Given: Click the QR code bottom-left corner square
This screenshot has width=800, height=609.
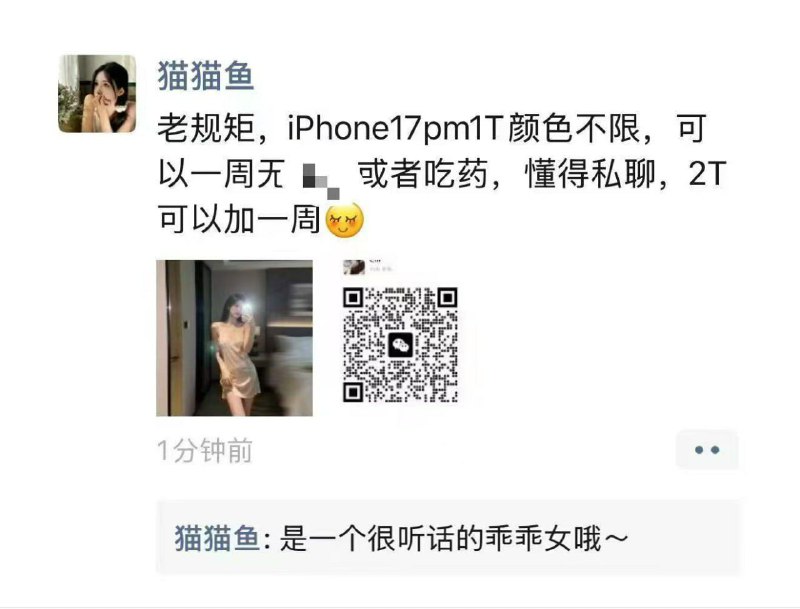Looking at the screenshot, I should pos(353,392).
